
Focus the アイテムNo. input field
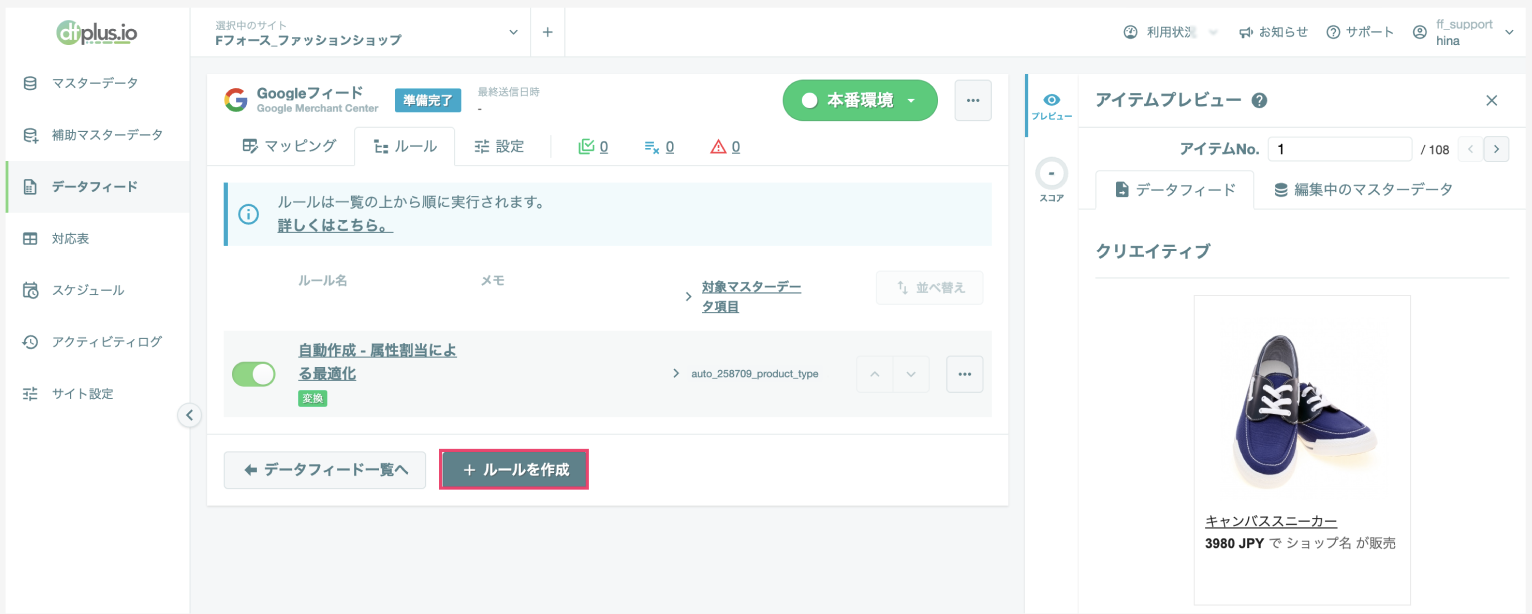1340,149
